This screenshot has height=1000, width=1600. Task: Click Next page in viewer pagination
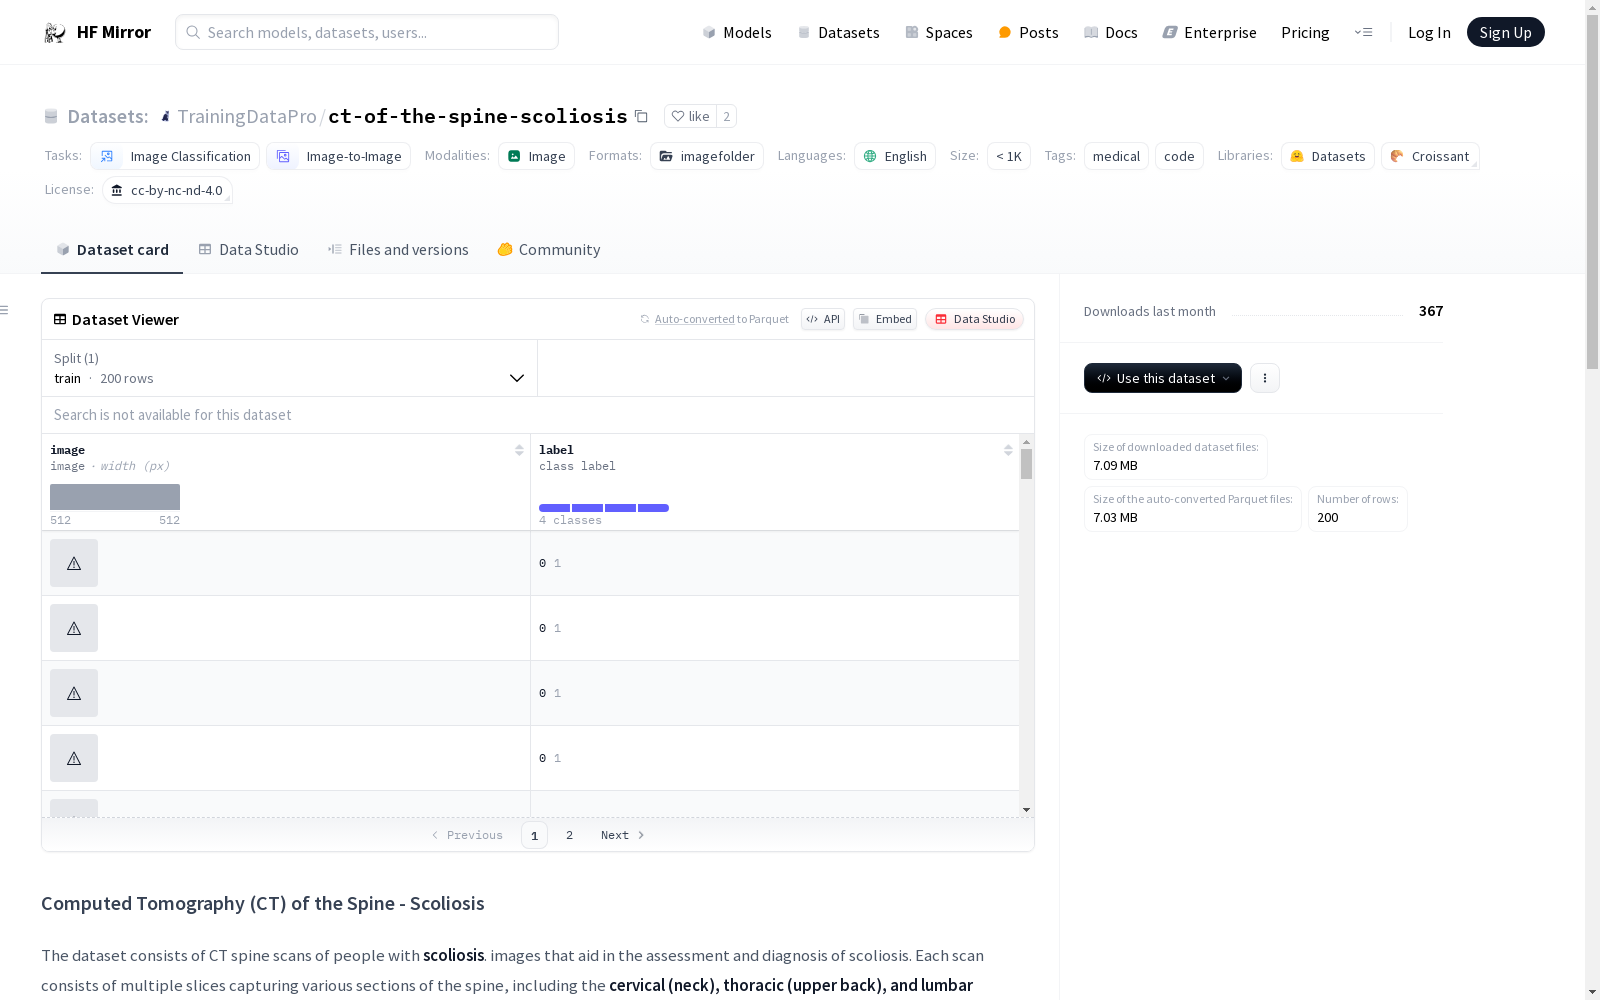click(622, 835)
